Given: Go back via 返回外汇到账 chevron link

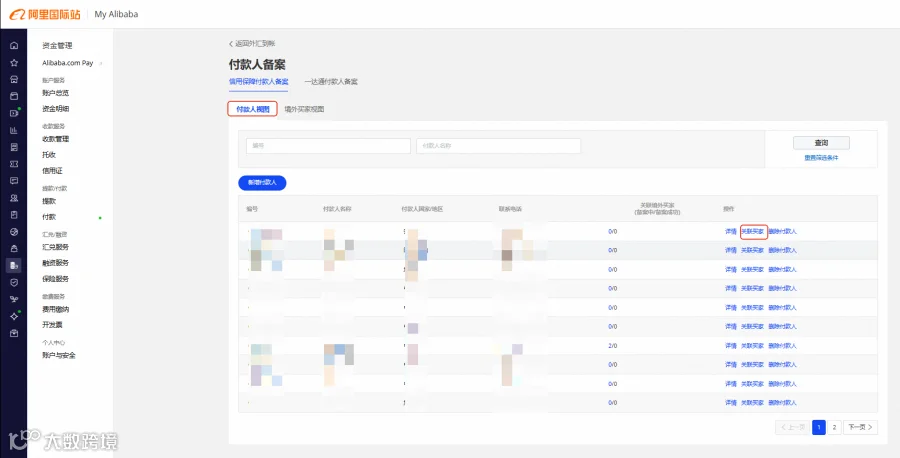Looking at the screenshot, I should click(253, 44).
